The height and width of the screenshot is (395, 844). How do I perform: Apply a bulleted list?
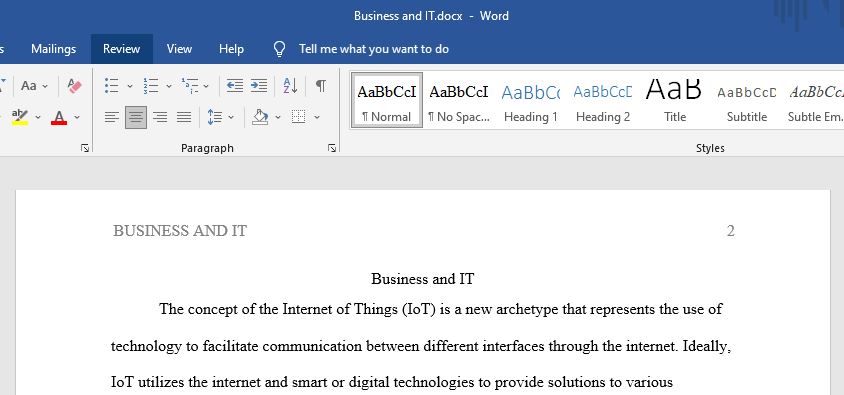[112, 86]
